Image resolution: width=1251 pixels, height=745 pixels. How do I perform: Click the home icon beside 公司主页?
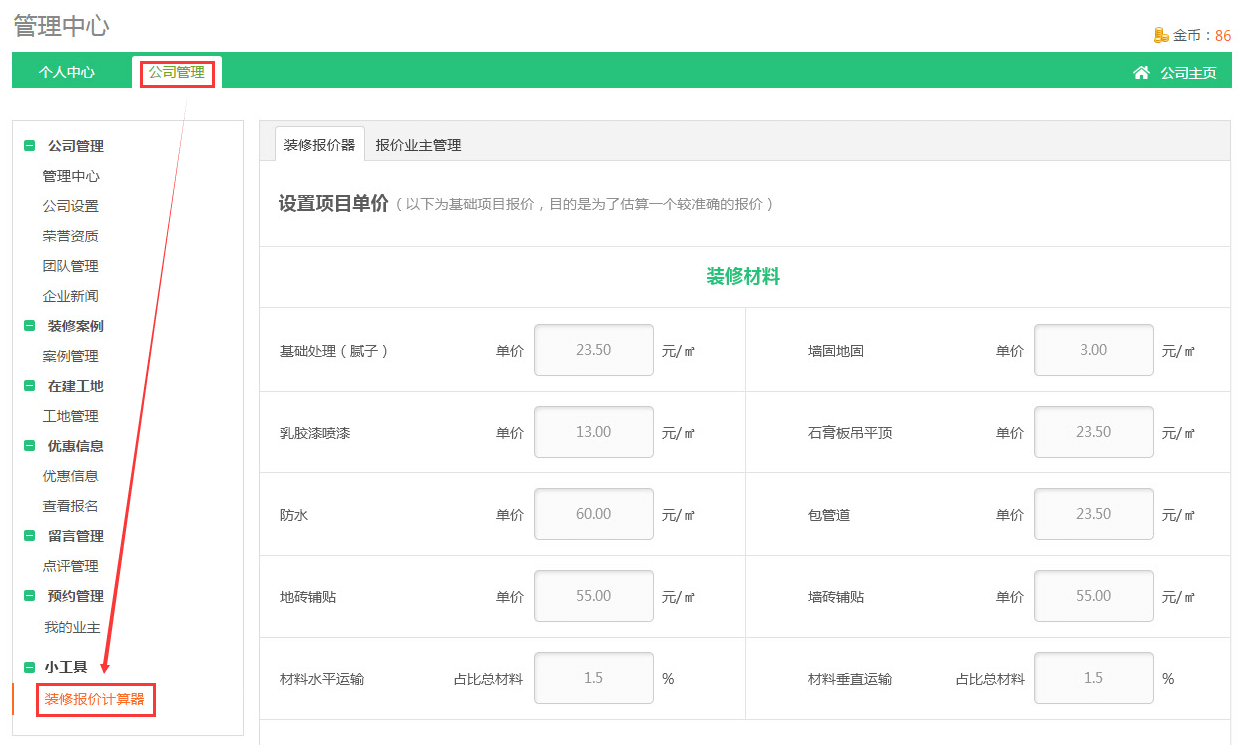click(x=1141, y=72)
